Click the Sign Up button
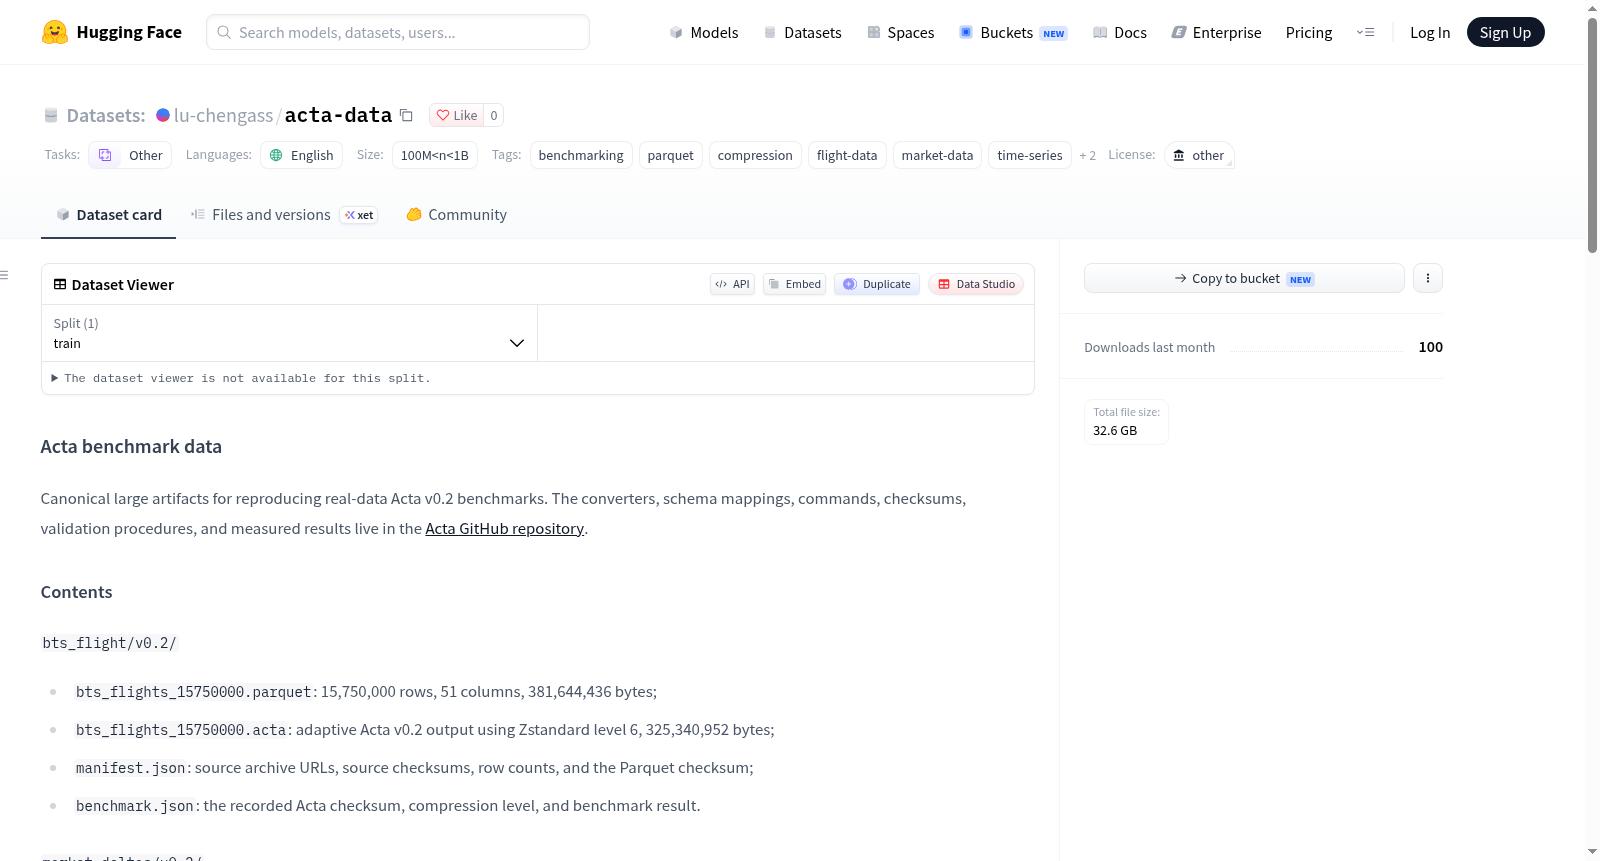1600x861 pixels. point(1505,32)
